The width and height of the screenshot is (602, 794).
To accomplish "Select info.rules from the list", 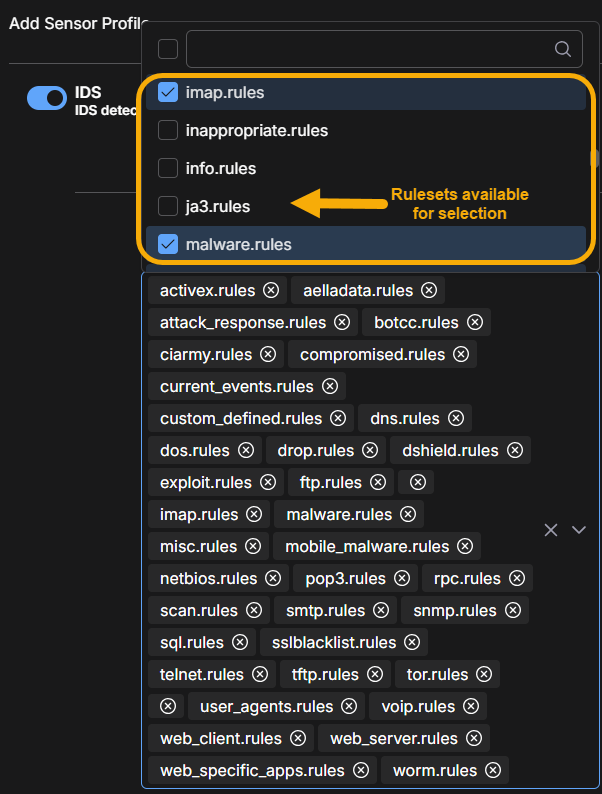I will pos(221,168).
